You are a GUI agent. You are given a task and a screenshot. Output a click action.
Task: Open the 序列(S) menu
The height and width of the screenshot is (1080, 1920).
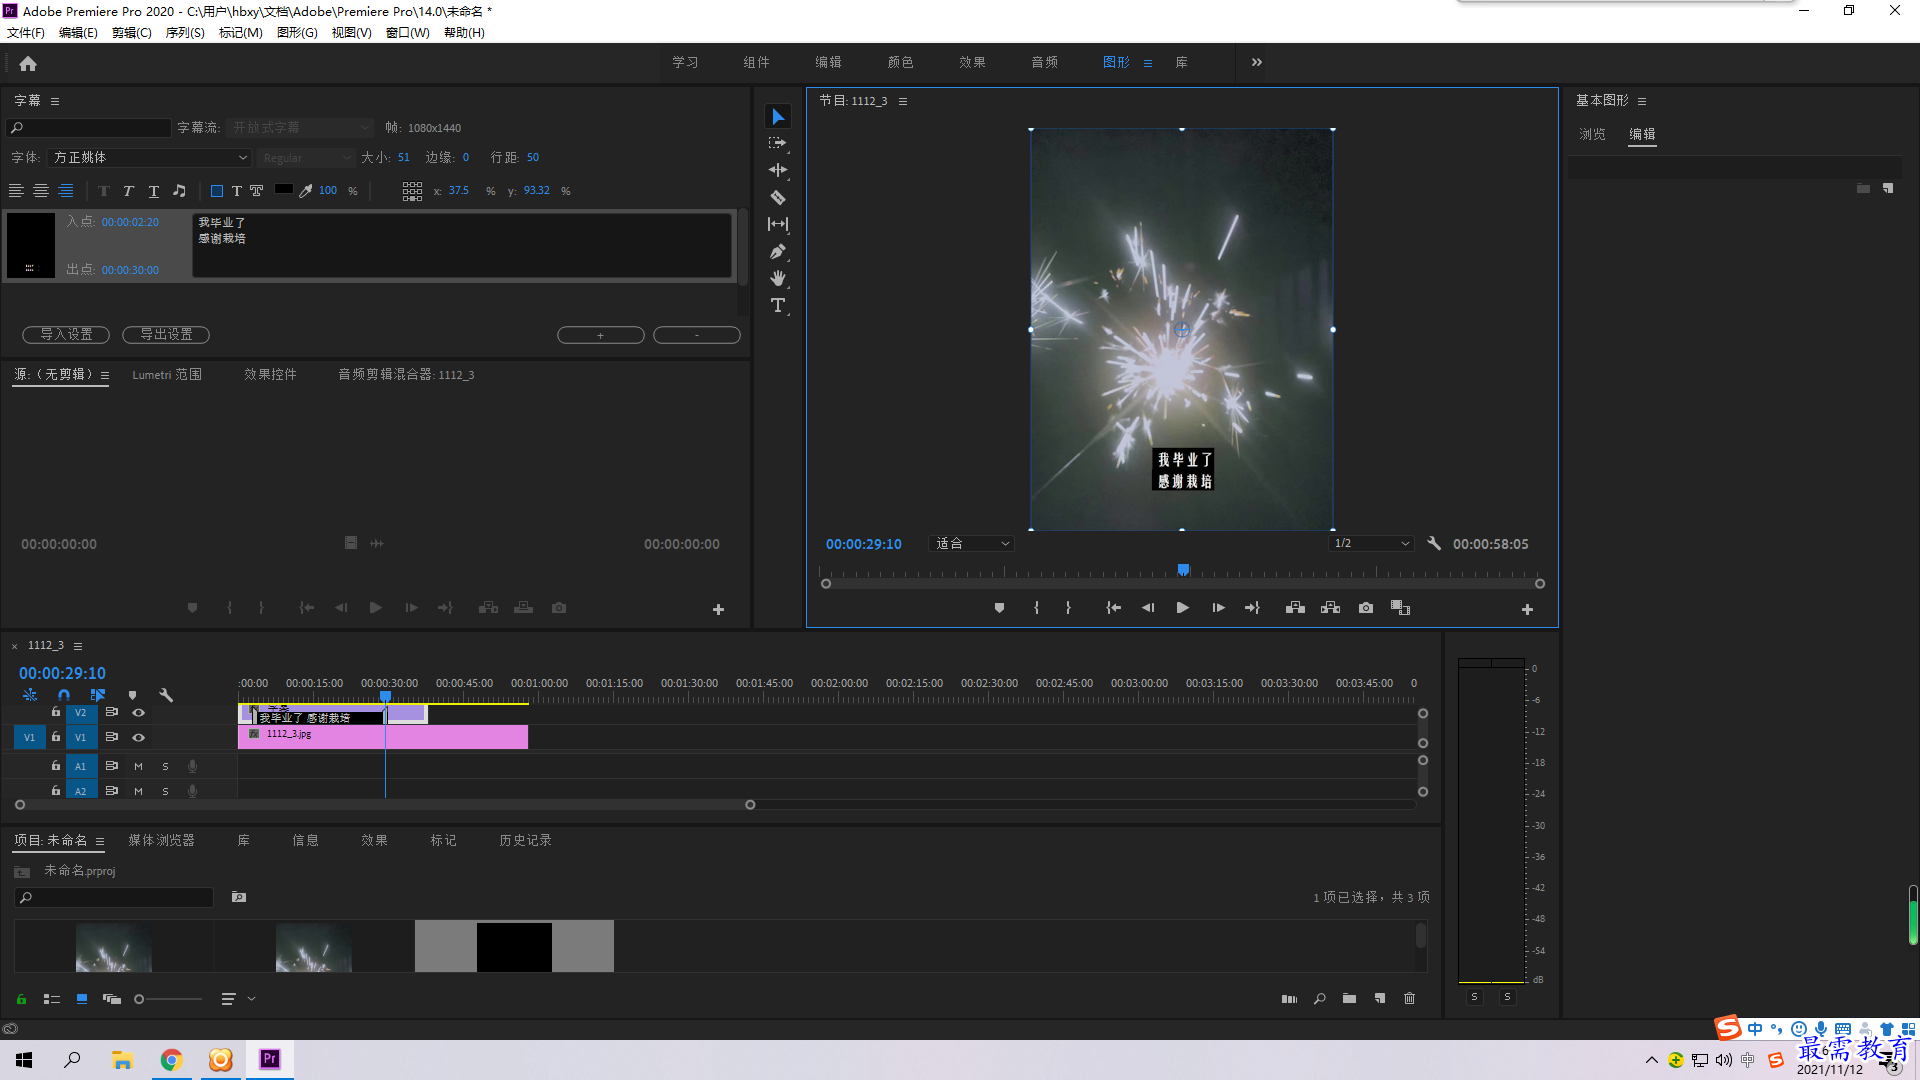[x=185, y=33]
